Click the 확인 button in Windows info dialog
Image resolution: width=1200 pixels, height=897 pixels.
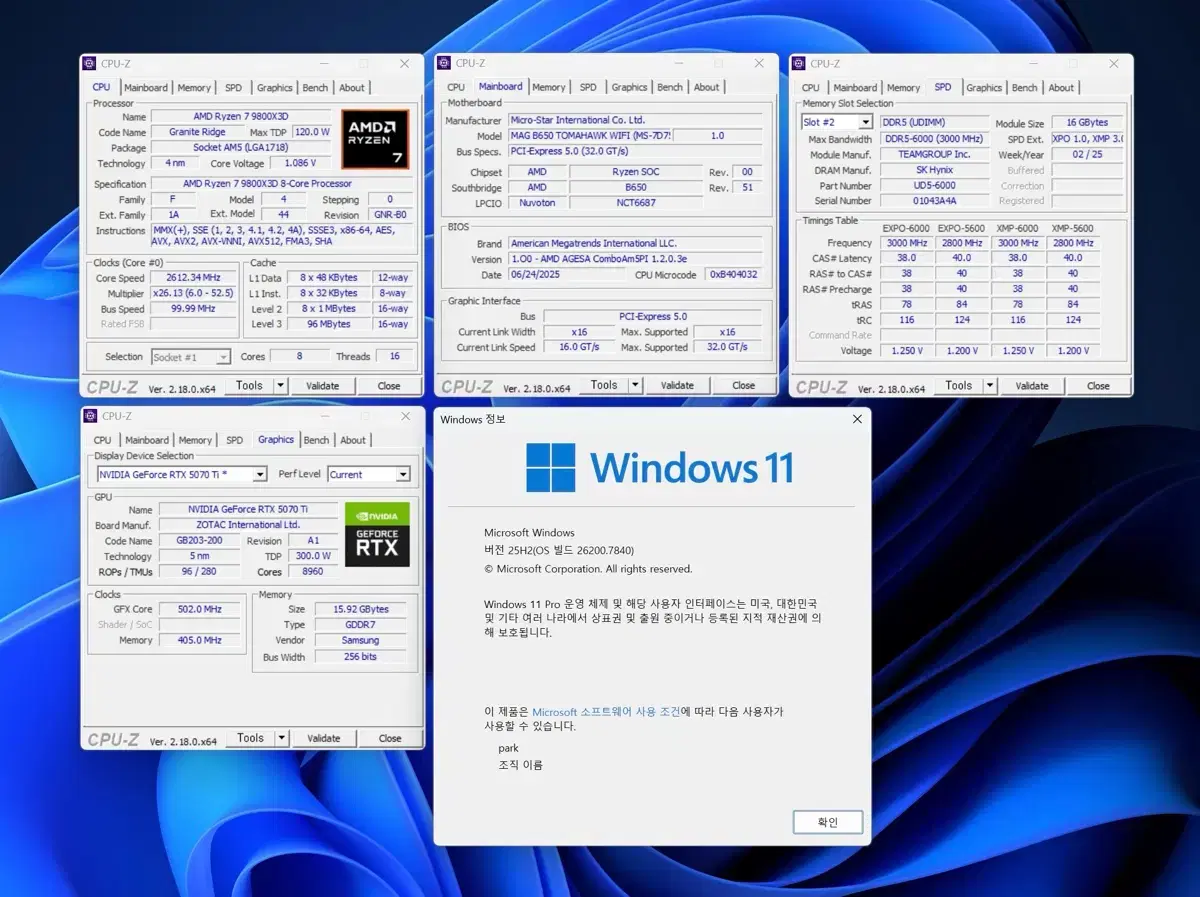828,822
